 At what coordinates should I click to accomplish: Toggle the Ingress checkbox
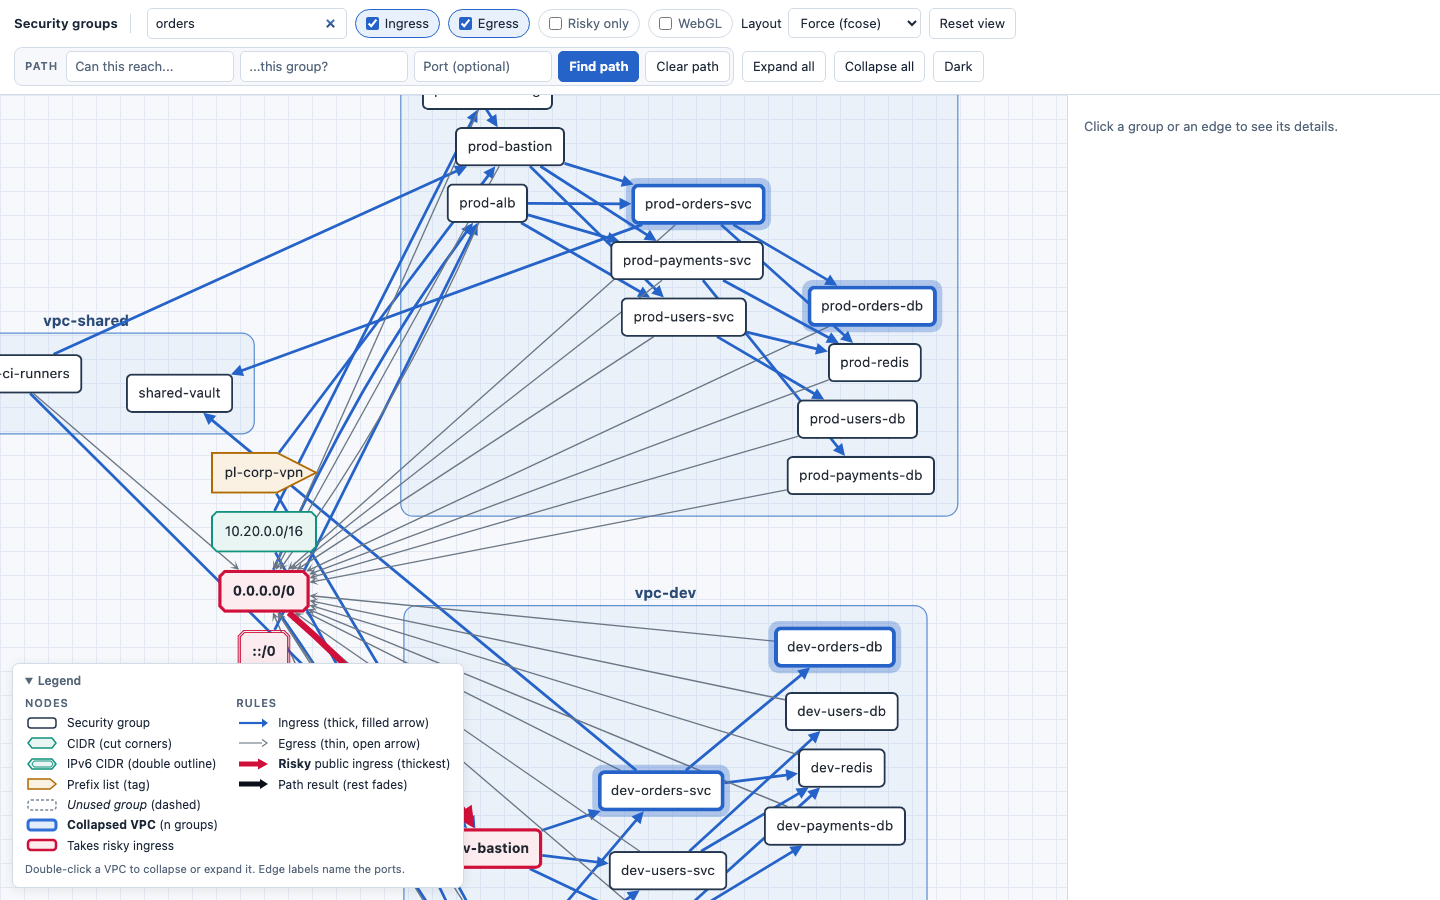[373, 24]
